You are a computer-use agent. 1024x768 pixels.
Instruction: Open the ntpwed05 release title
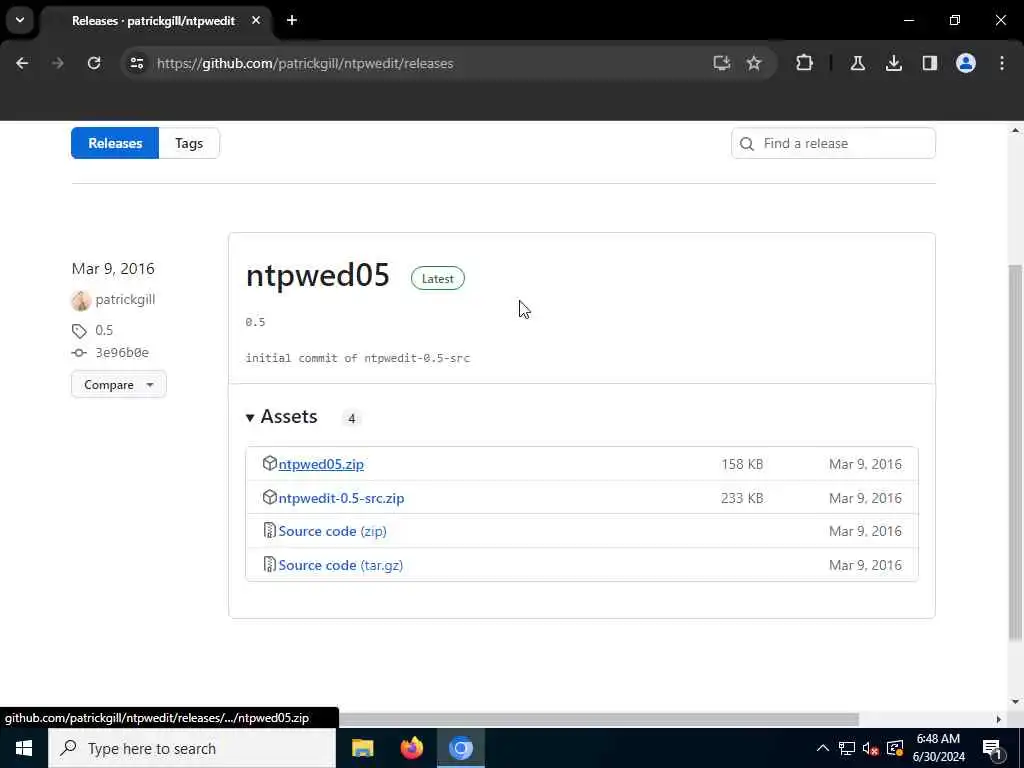(317, 275)
